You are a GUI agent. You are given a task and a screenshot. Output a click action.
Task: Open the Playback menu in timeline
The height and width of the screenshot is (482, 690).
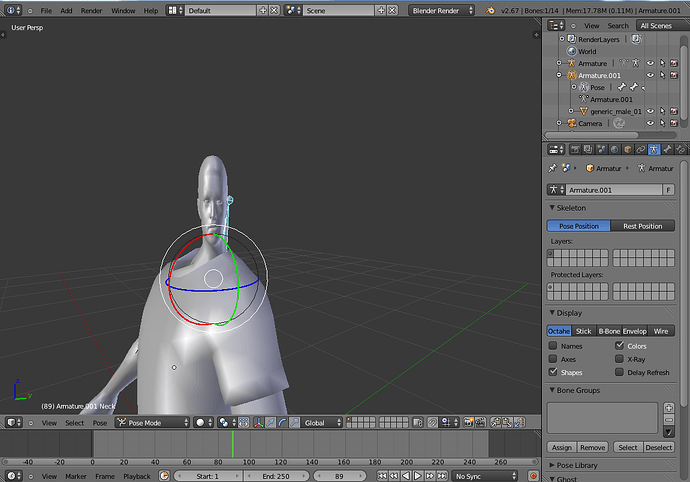(137, 476)
